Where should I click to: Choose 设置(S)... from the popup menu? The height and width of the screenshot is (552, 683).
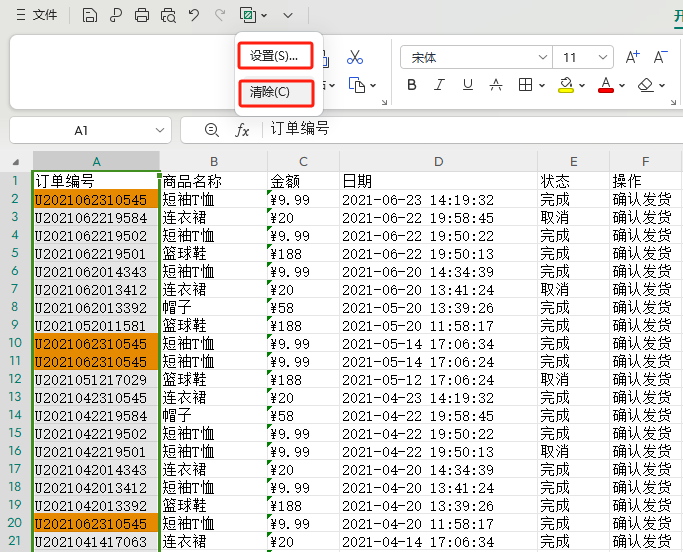pyautogui.click(x=275, y=55)
